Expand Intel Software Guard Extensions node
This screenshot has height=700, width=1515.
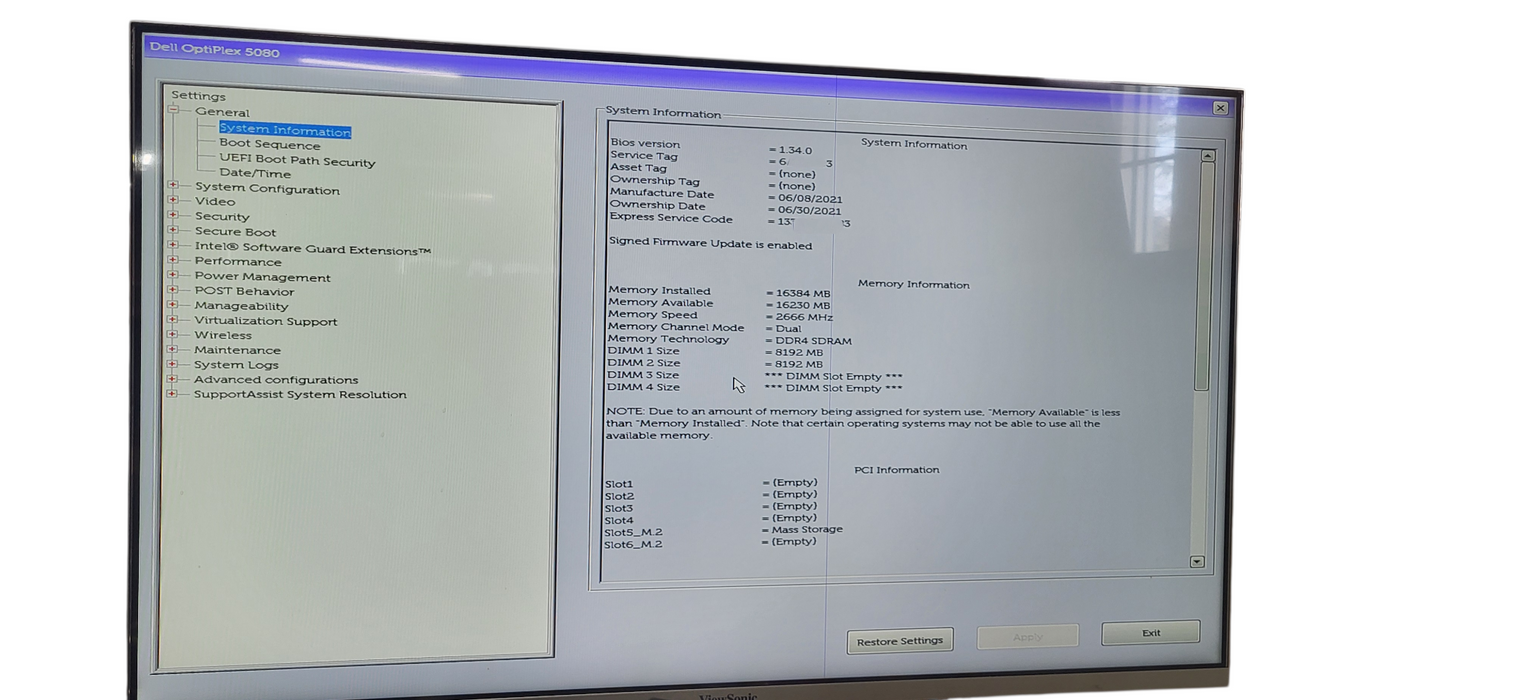click(173, 245)
